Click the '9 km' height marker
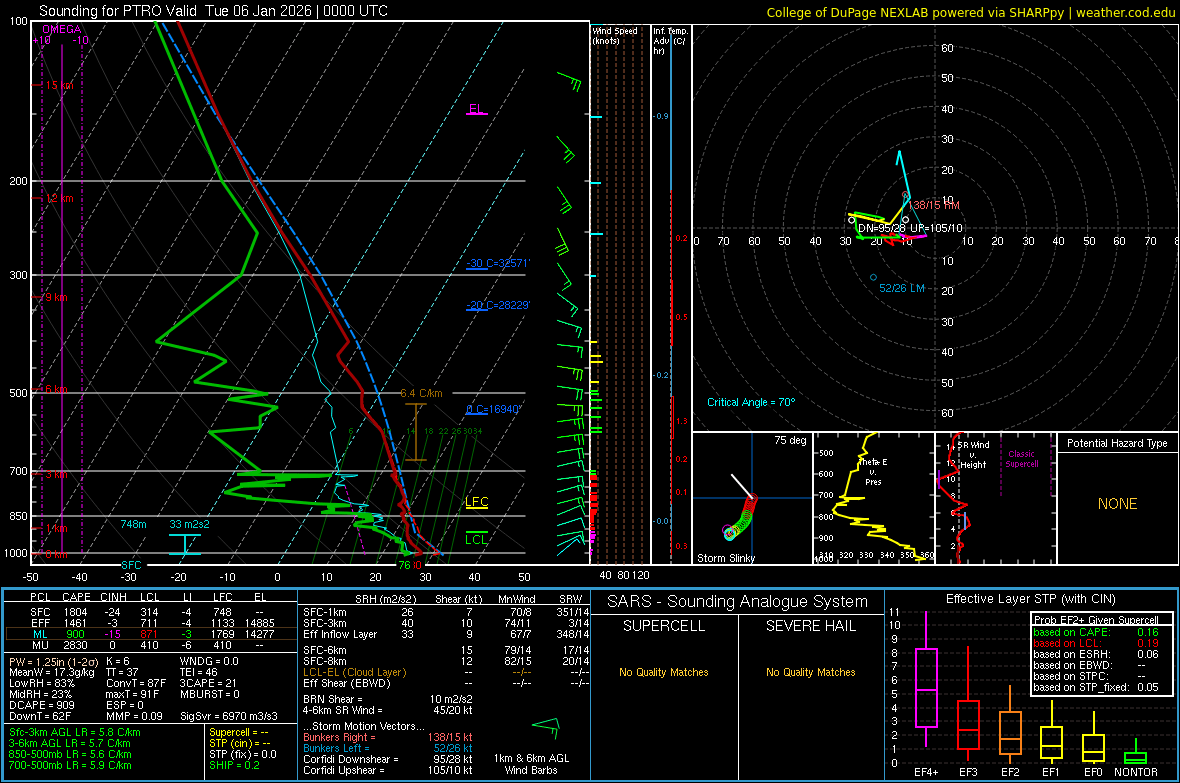 (x=56, y=297)
